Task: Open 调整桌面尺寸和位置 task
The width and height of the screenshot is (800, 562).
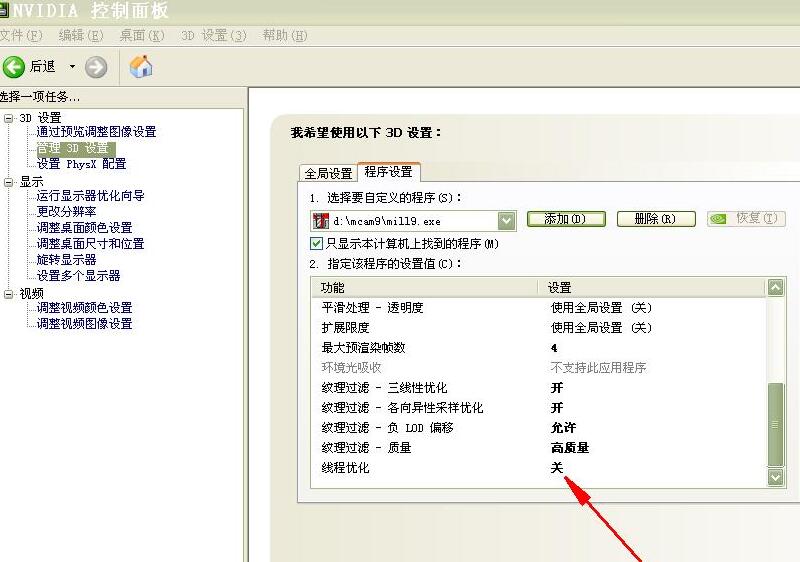Action: click(90, 244)
